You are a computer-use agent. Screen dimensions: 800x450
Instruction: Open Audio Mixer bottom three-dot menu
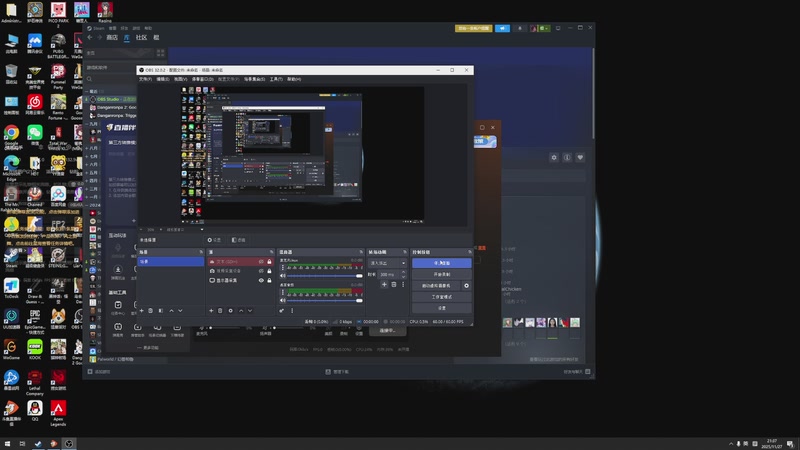click(292, 311)
